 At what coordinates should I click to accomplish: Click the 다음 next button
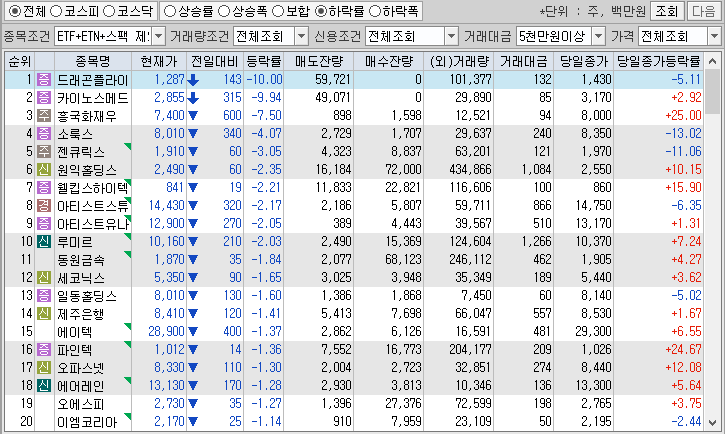[x=704, y=11]
